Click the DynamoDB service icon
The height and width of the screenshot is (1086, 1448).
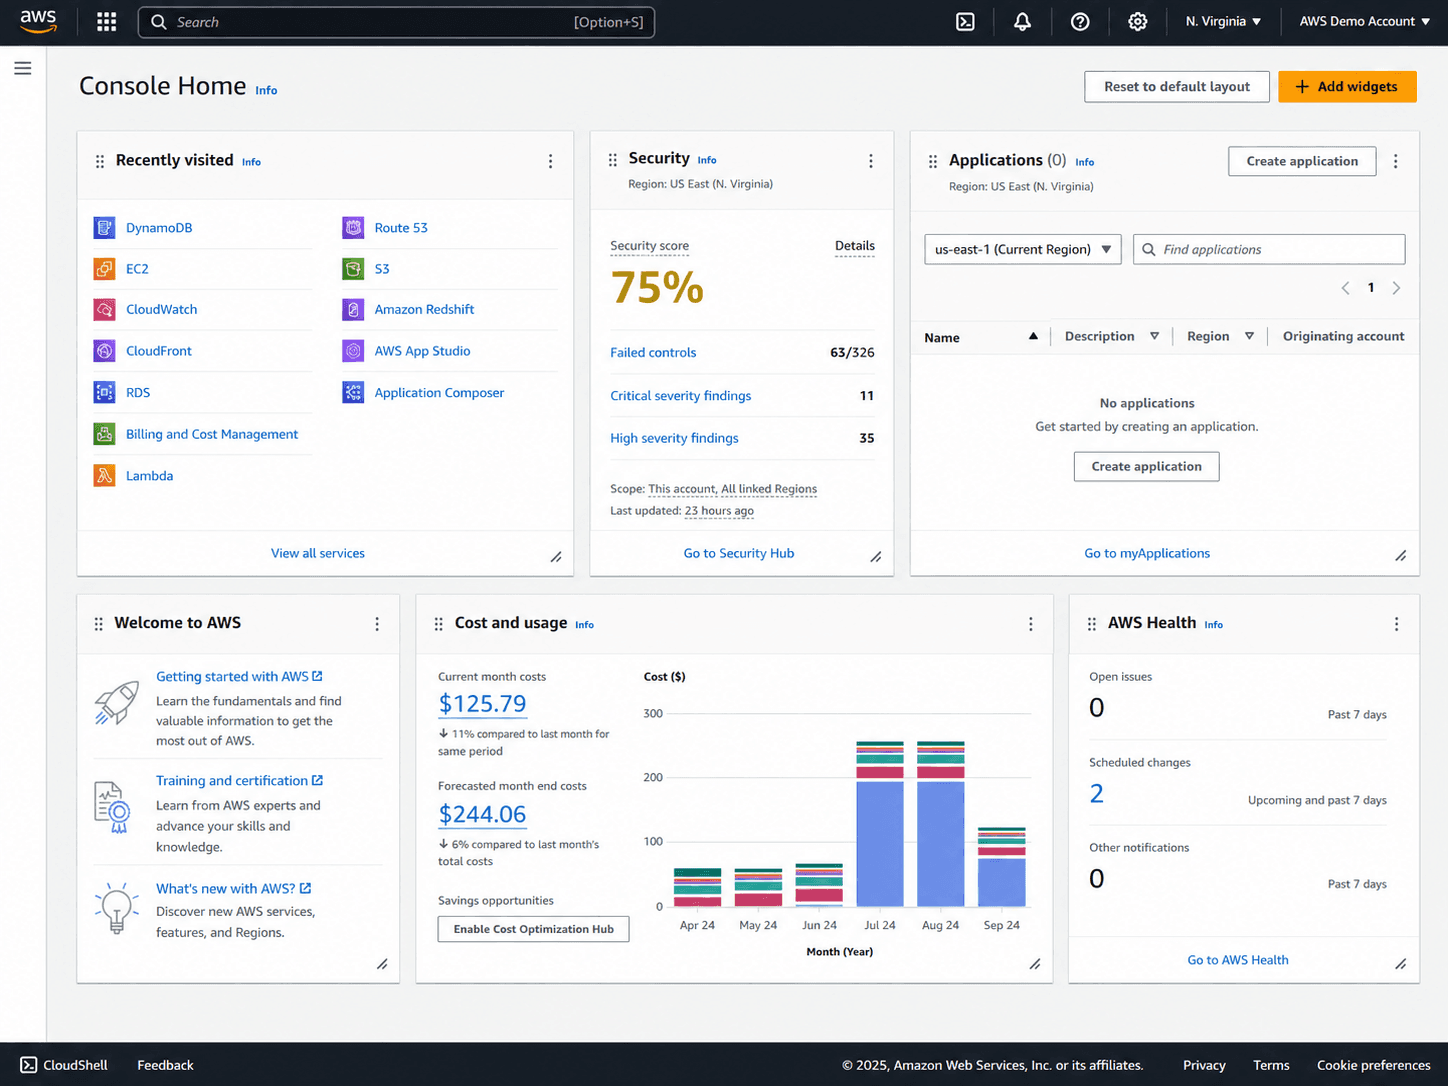[104, 228]
